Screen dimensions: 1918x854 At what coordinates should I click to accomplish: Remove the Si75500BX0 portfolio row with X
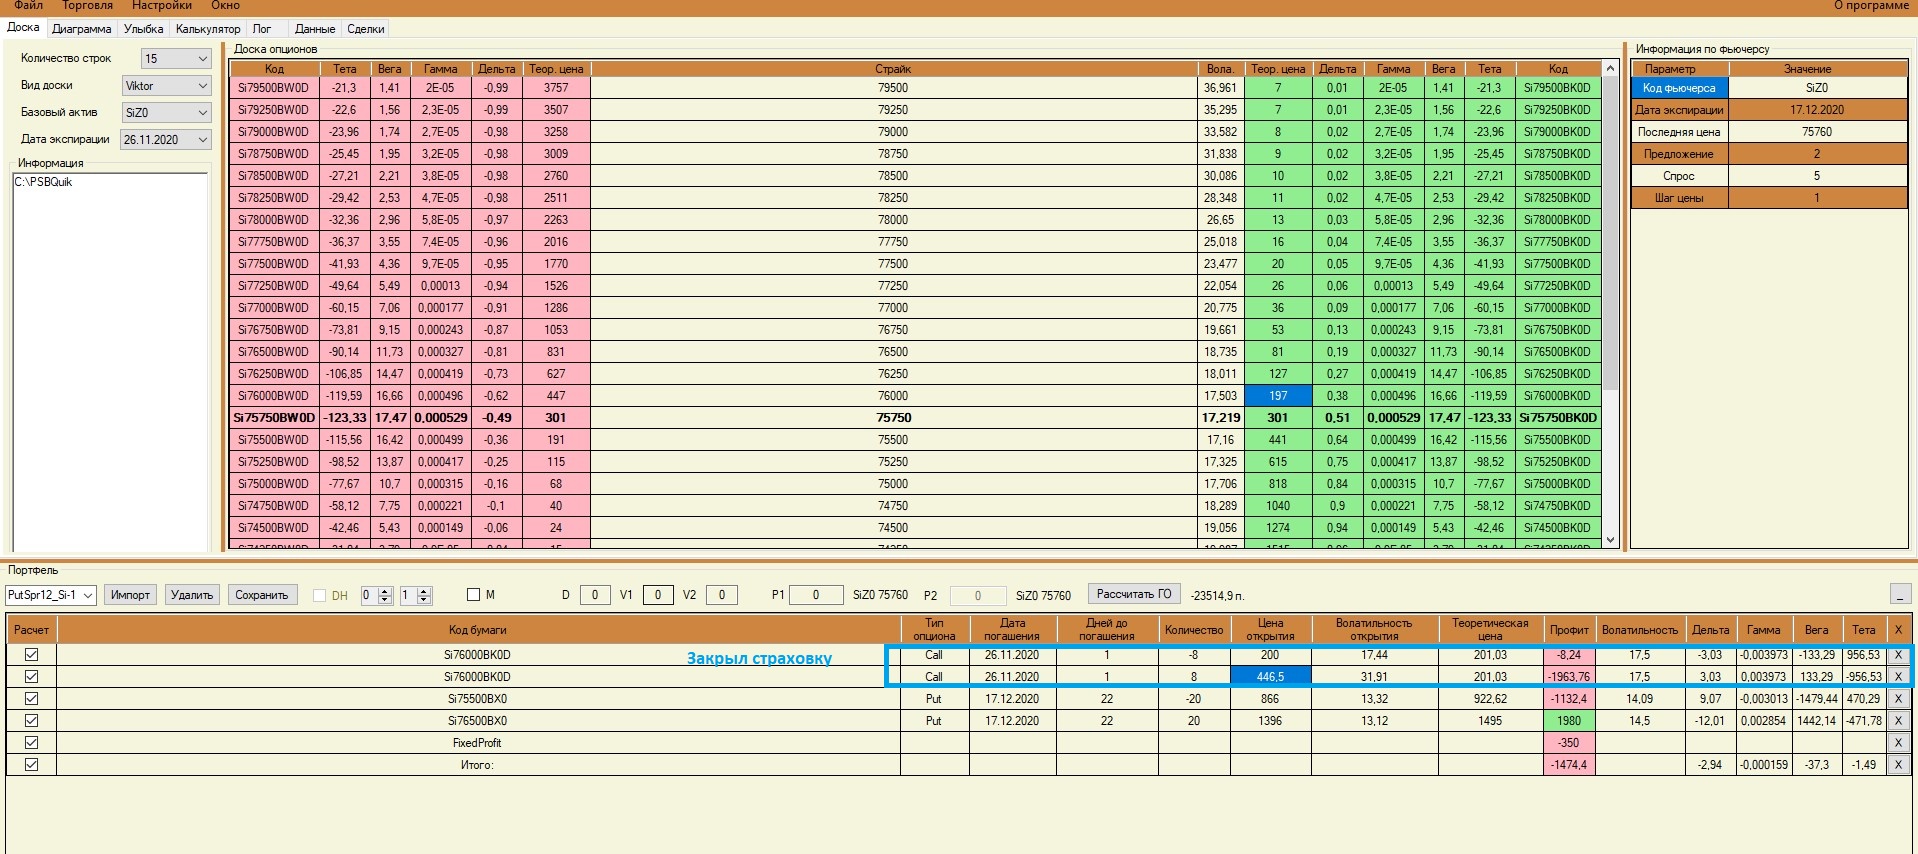tap(1898, 699)
